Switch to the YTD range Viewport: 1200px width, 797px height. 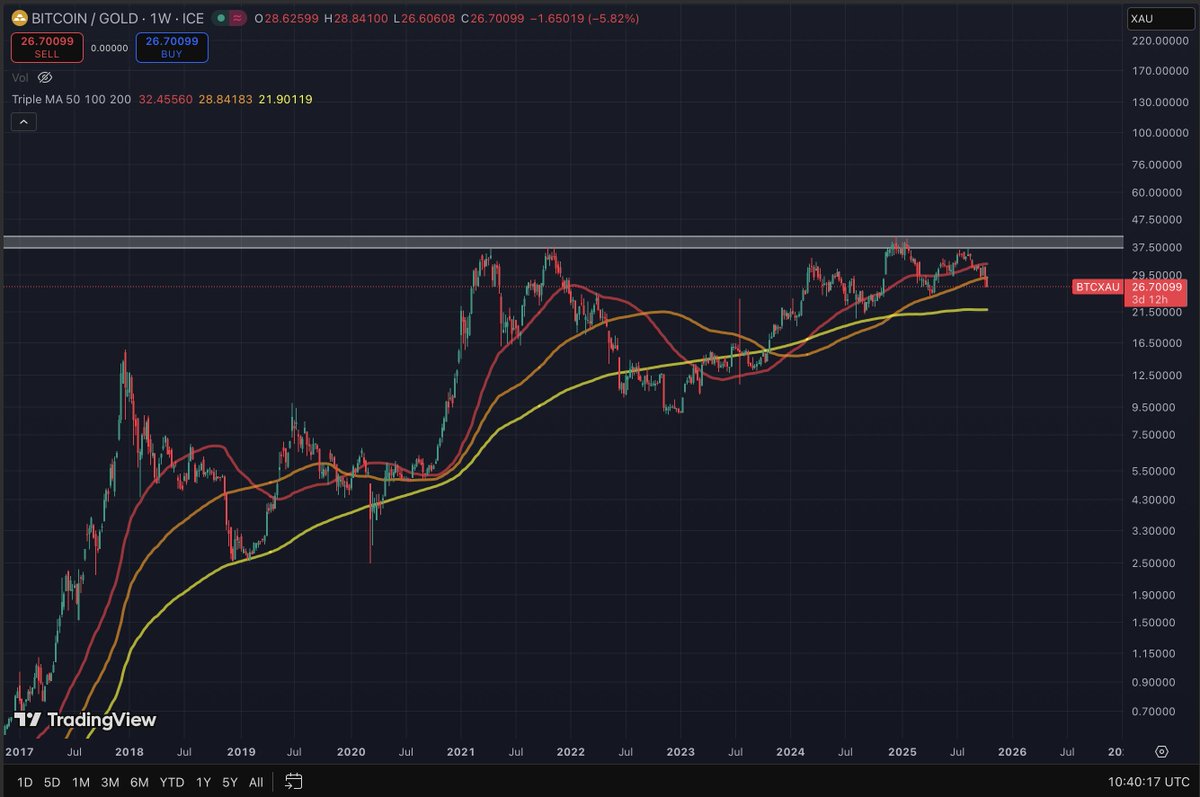pyautogui.click(x=171, y=783)
